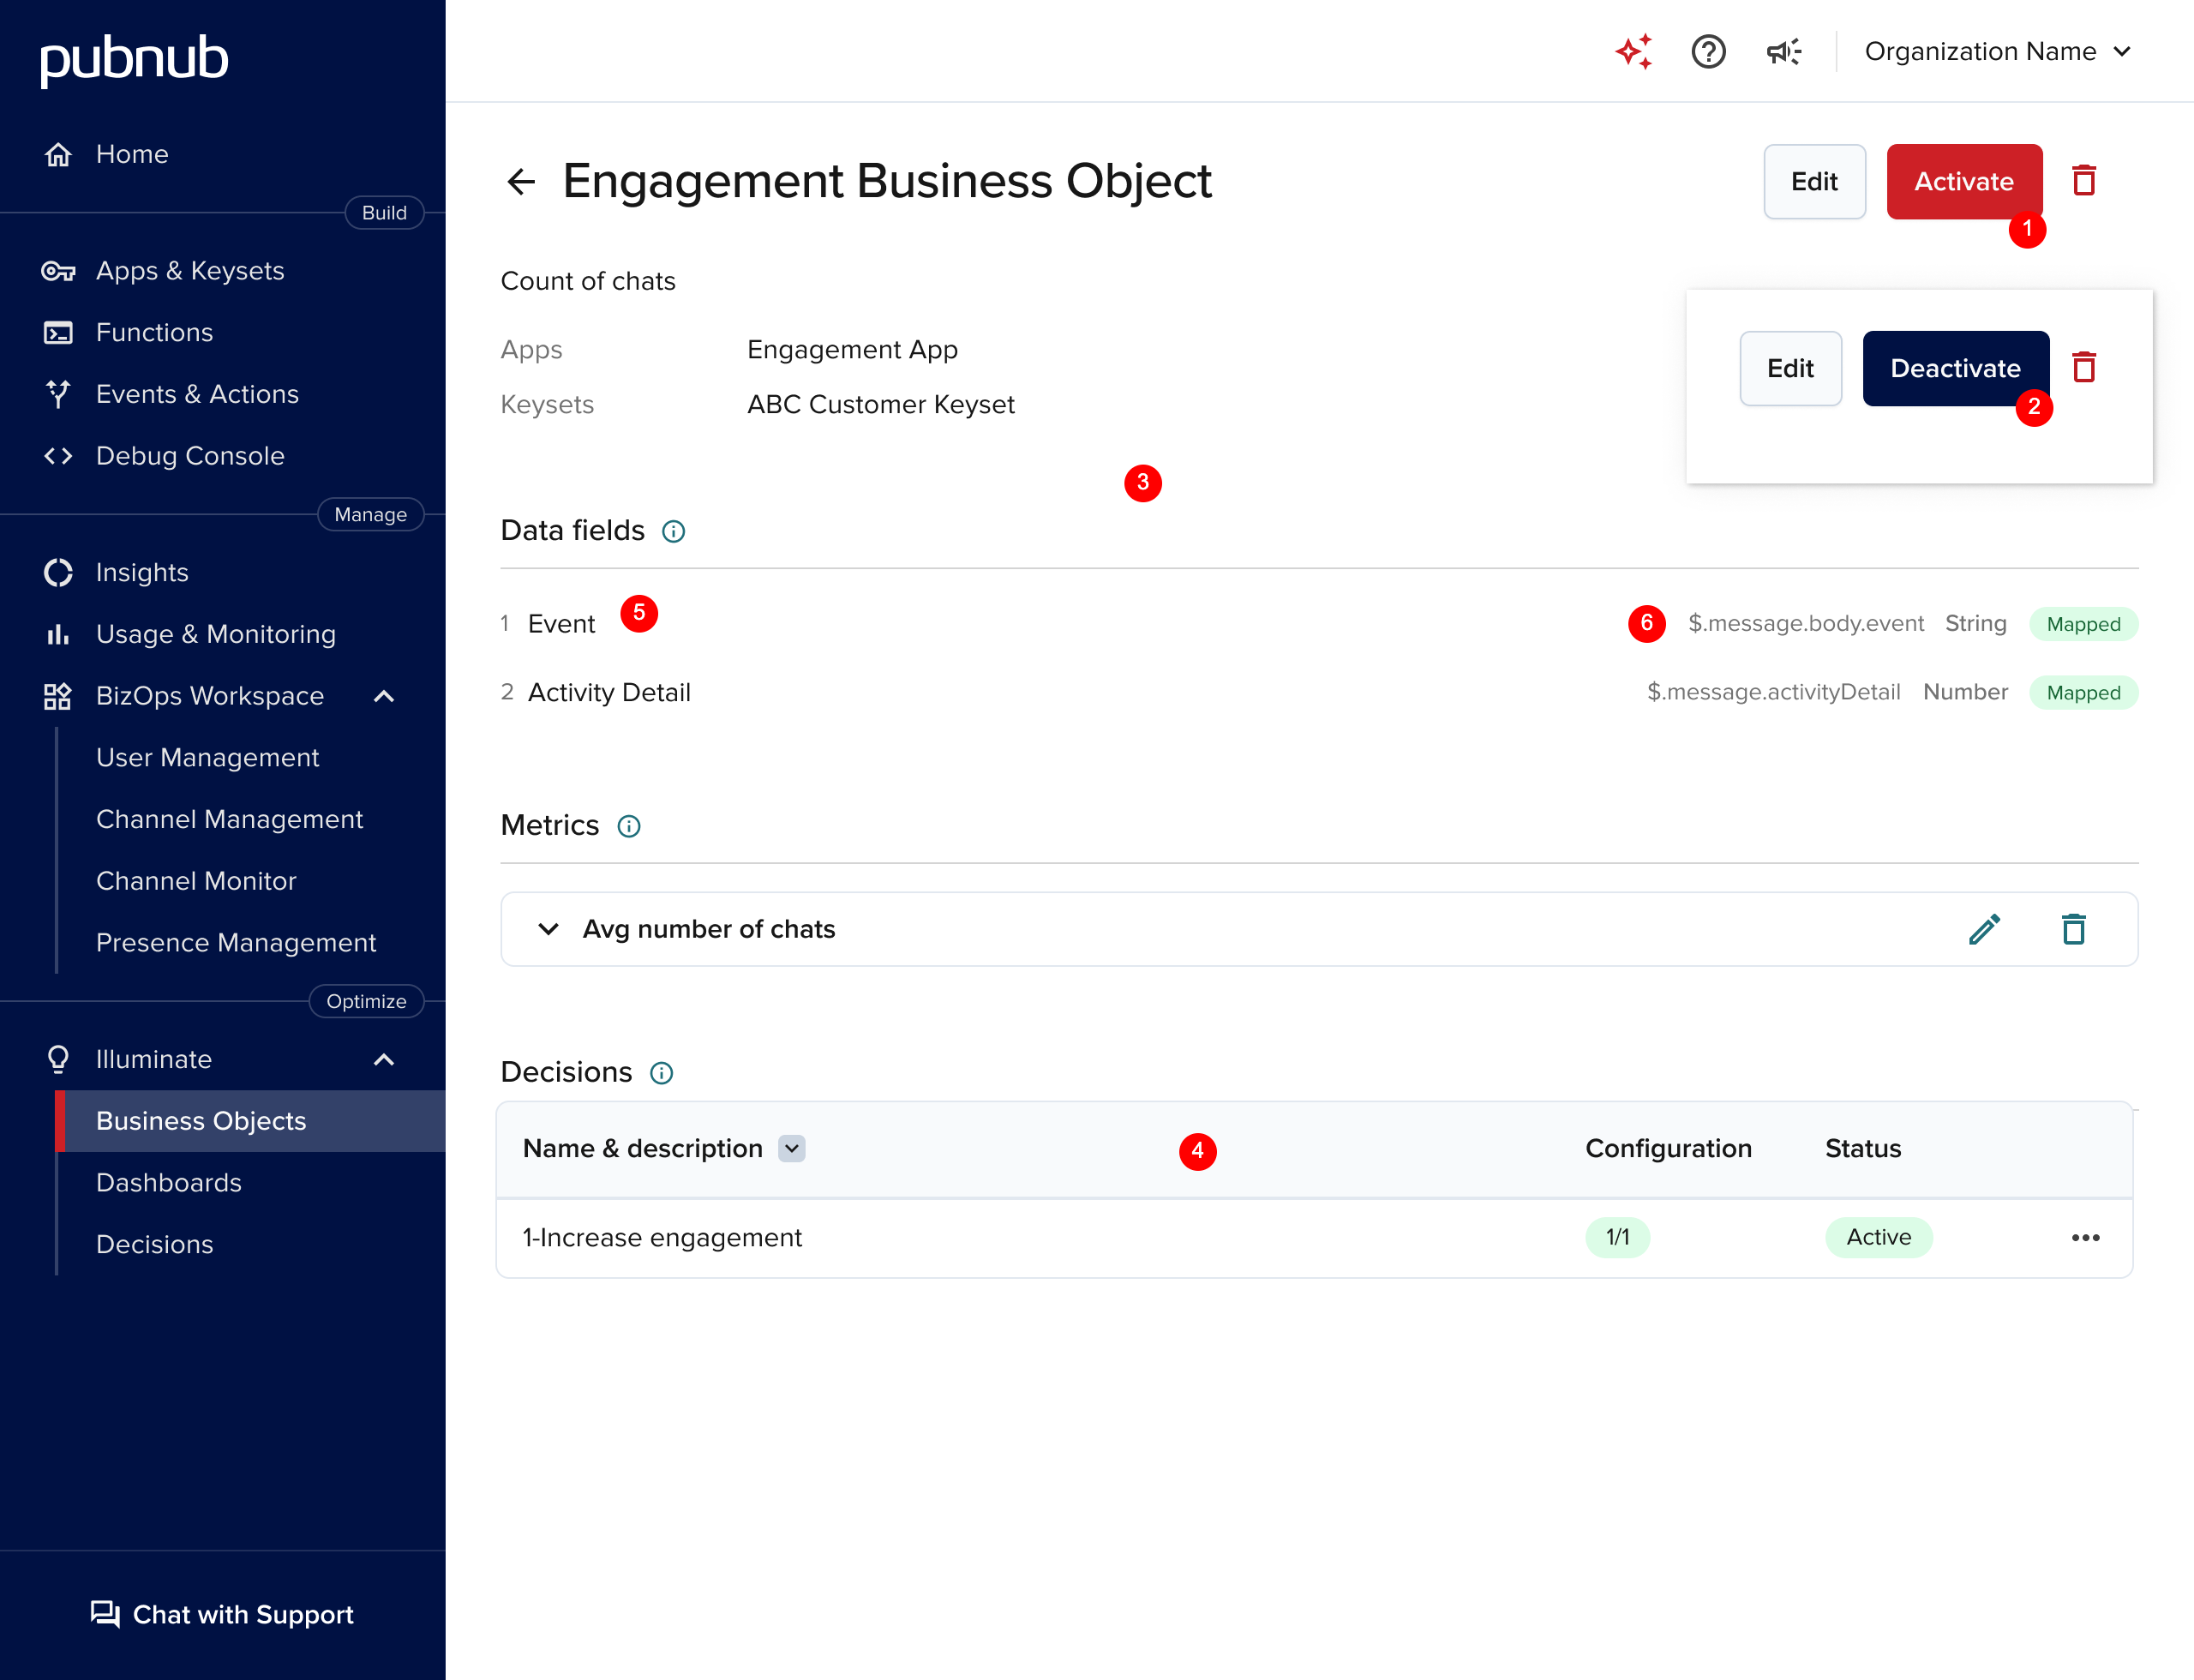Open the Organization Name dropdown
The height and width of the screenshot is (1680, 2194).
1998,51
